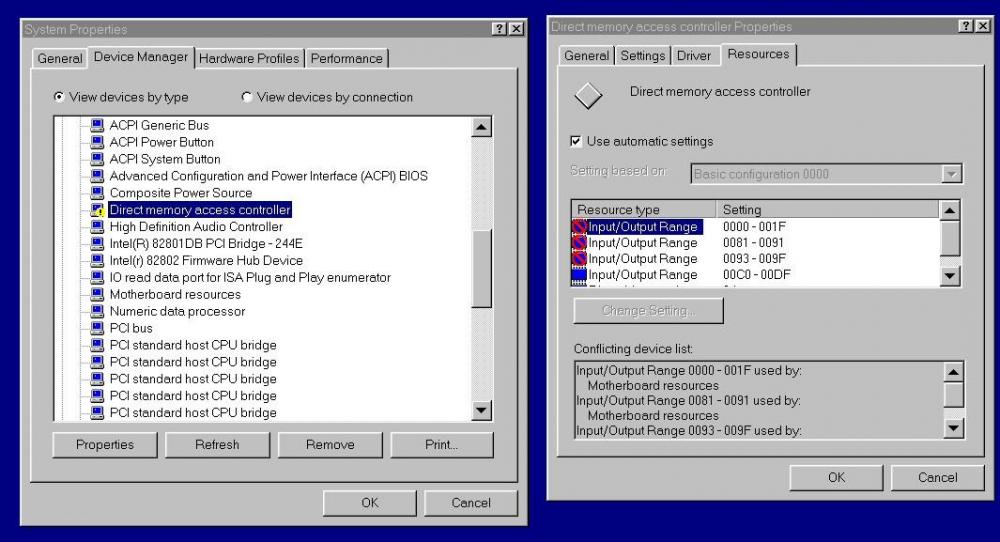Open the Setting based on dropdown
This screenshot has width=1000, height=542.
tap(951, 174)
